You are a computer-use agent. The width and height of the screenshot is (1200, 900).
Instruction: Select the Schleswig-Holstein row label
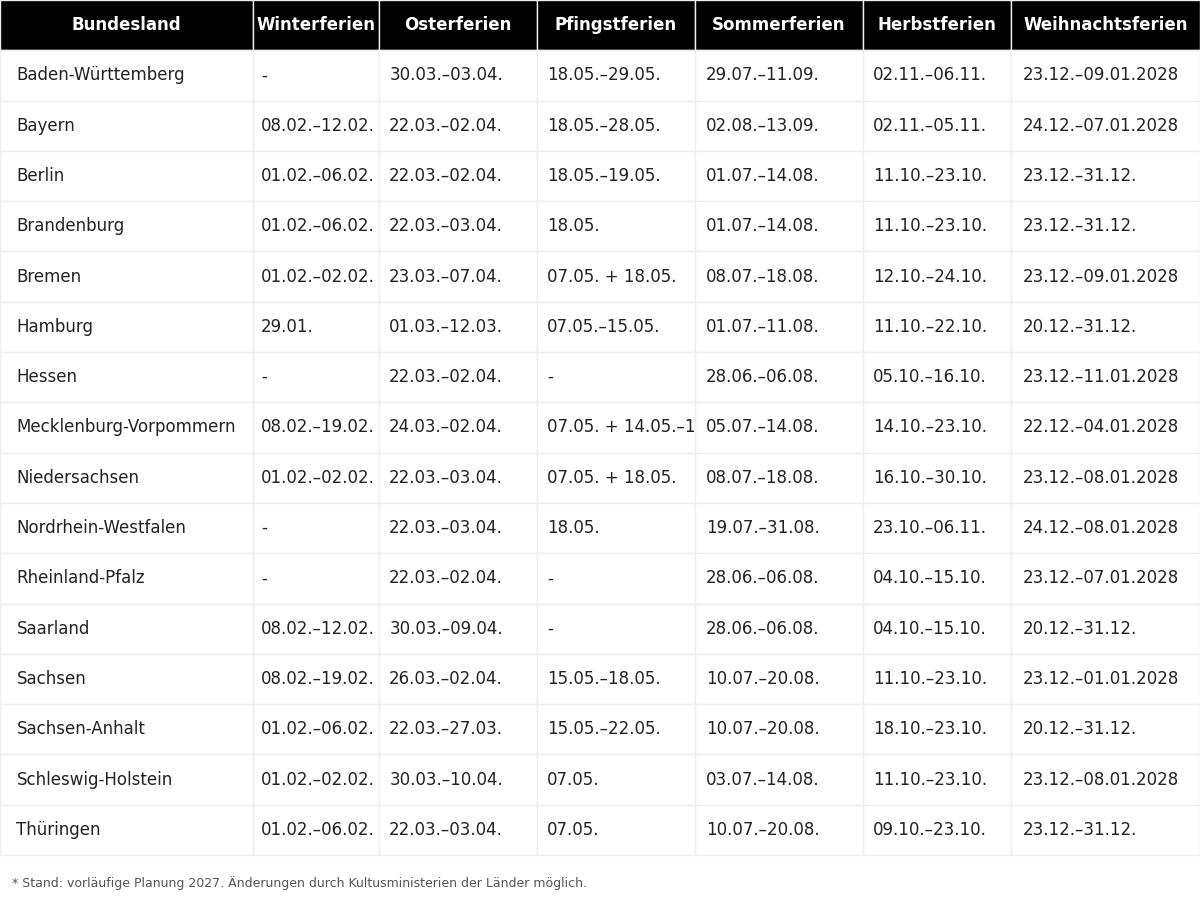coord(94,780)
